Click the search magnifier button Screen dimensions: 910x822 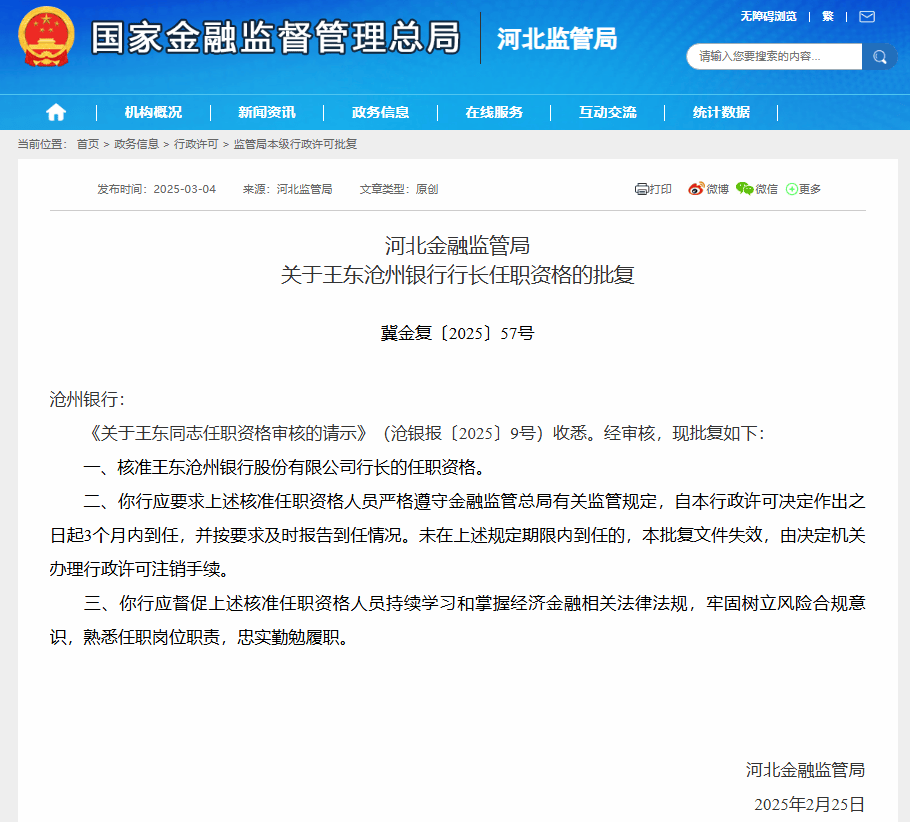click(x=879, y=57)
